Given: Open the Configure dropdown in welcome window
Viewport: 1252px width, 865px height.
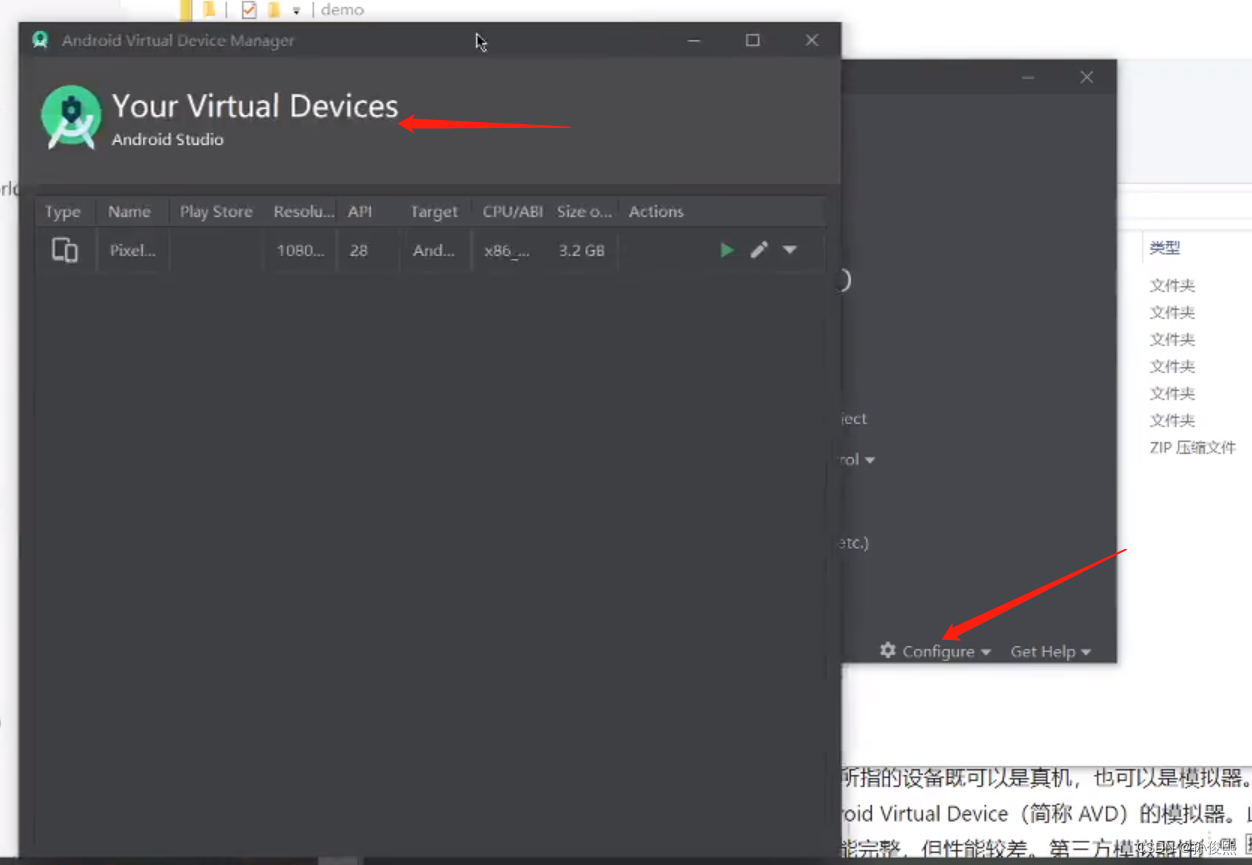Looking at the screenshot, I should click(936, 651).
